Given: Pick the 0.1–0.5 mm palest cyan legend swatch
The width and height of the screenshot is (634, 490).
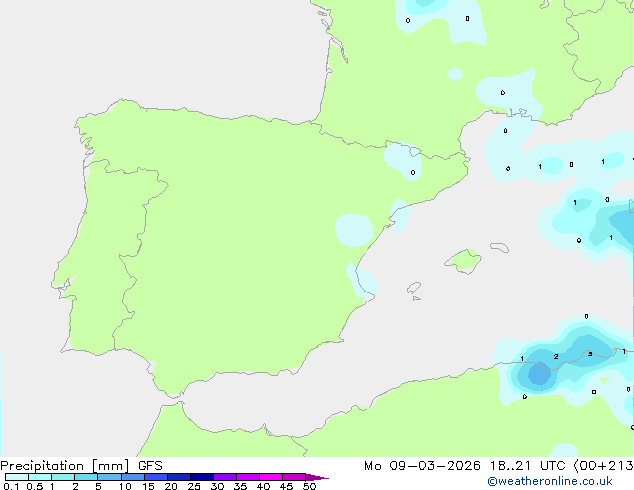Looking at the screenshot, I should point(17,477).
